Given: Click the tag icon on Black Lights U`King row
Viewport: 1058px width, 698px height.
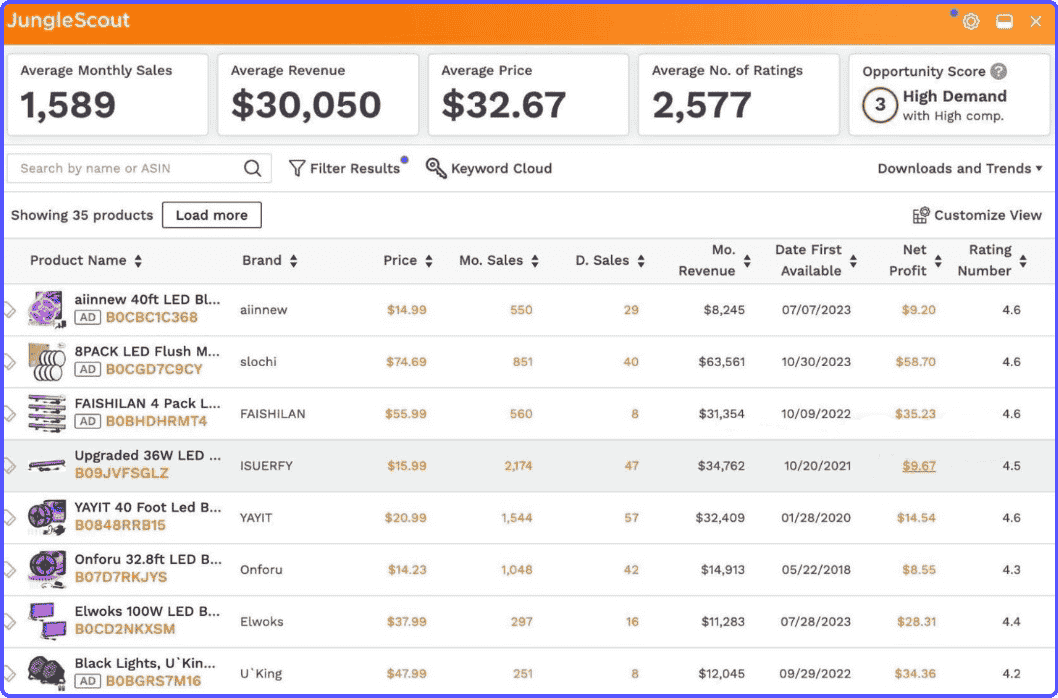Looking at the screenshot, I should pos(9,673).
